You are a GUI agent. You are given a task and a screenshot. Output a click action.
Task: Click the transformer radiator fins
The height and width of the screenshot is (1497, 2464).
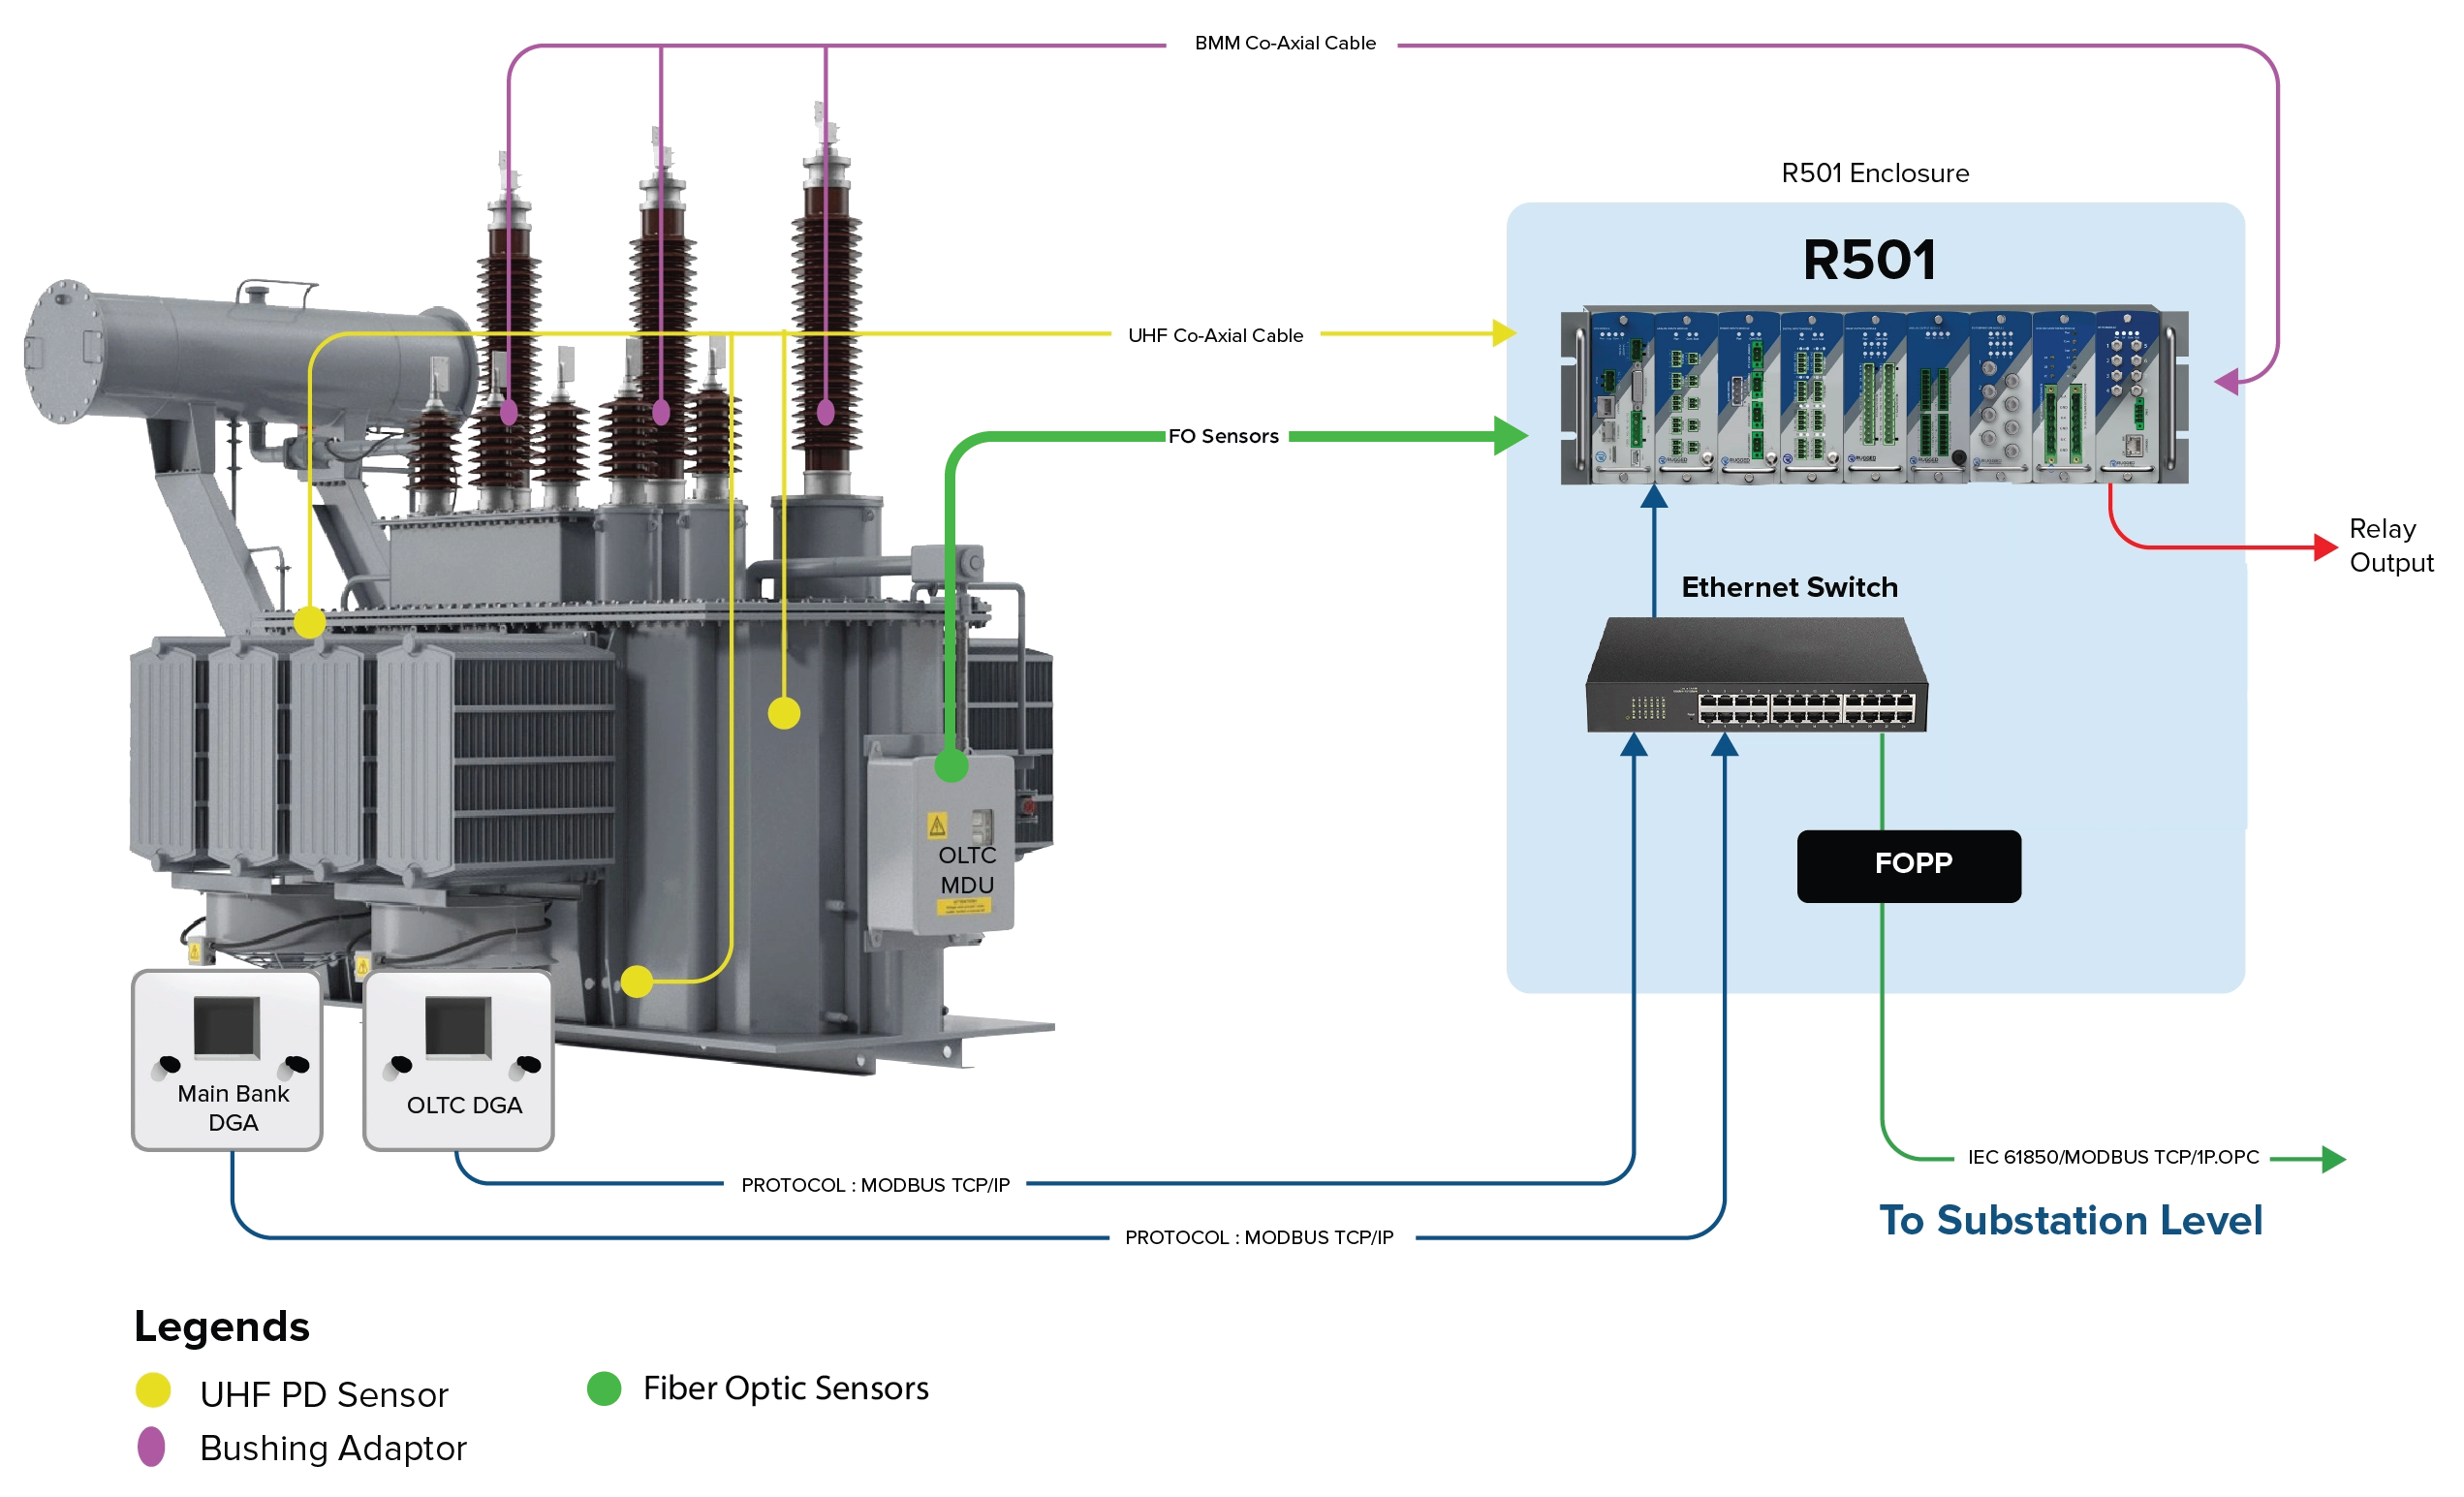point(370,760)
